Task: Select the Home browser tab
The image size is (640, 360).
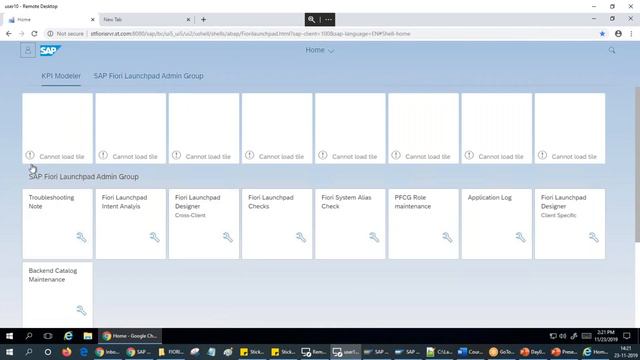Action: pos(50,20)
